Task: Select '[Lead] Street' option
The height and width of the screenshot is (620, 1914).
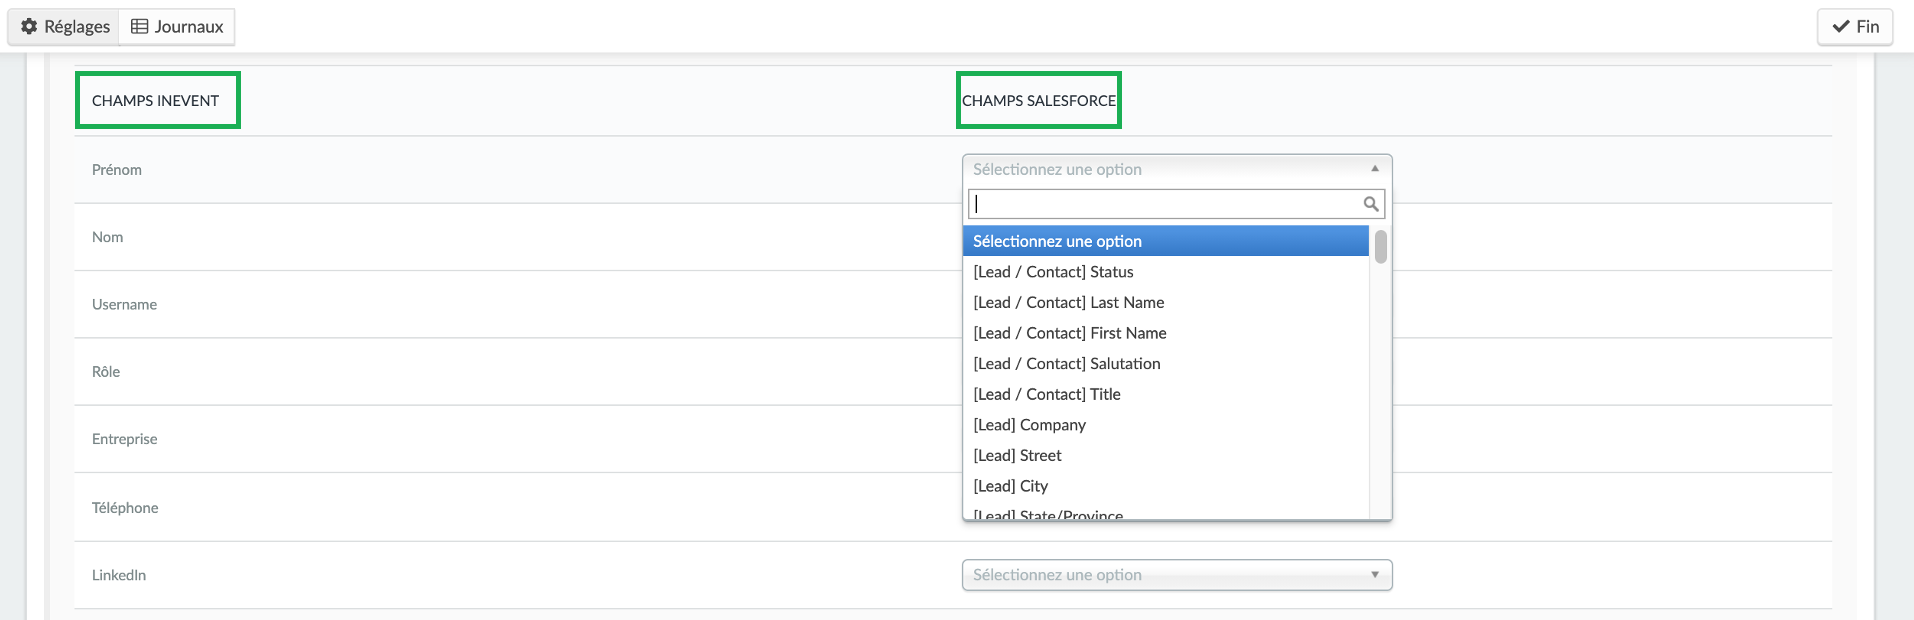Action: pos(1166,455)
